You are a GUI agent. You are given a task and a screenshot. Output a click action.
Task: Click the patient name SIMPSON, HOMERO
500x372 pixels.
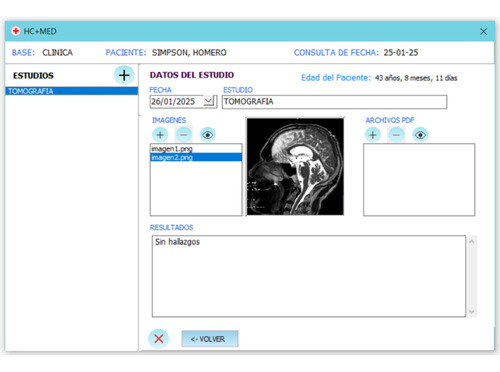click(x=189, y=53)
